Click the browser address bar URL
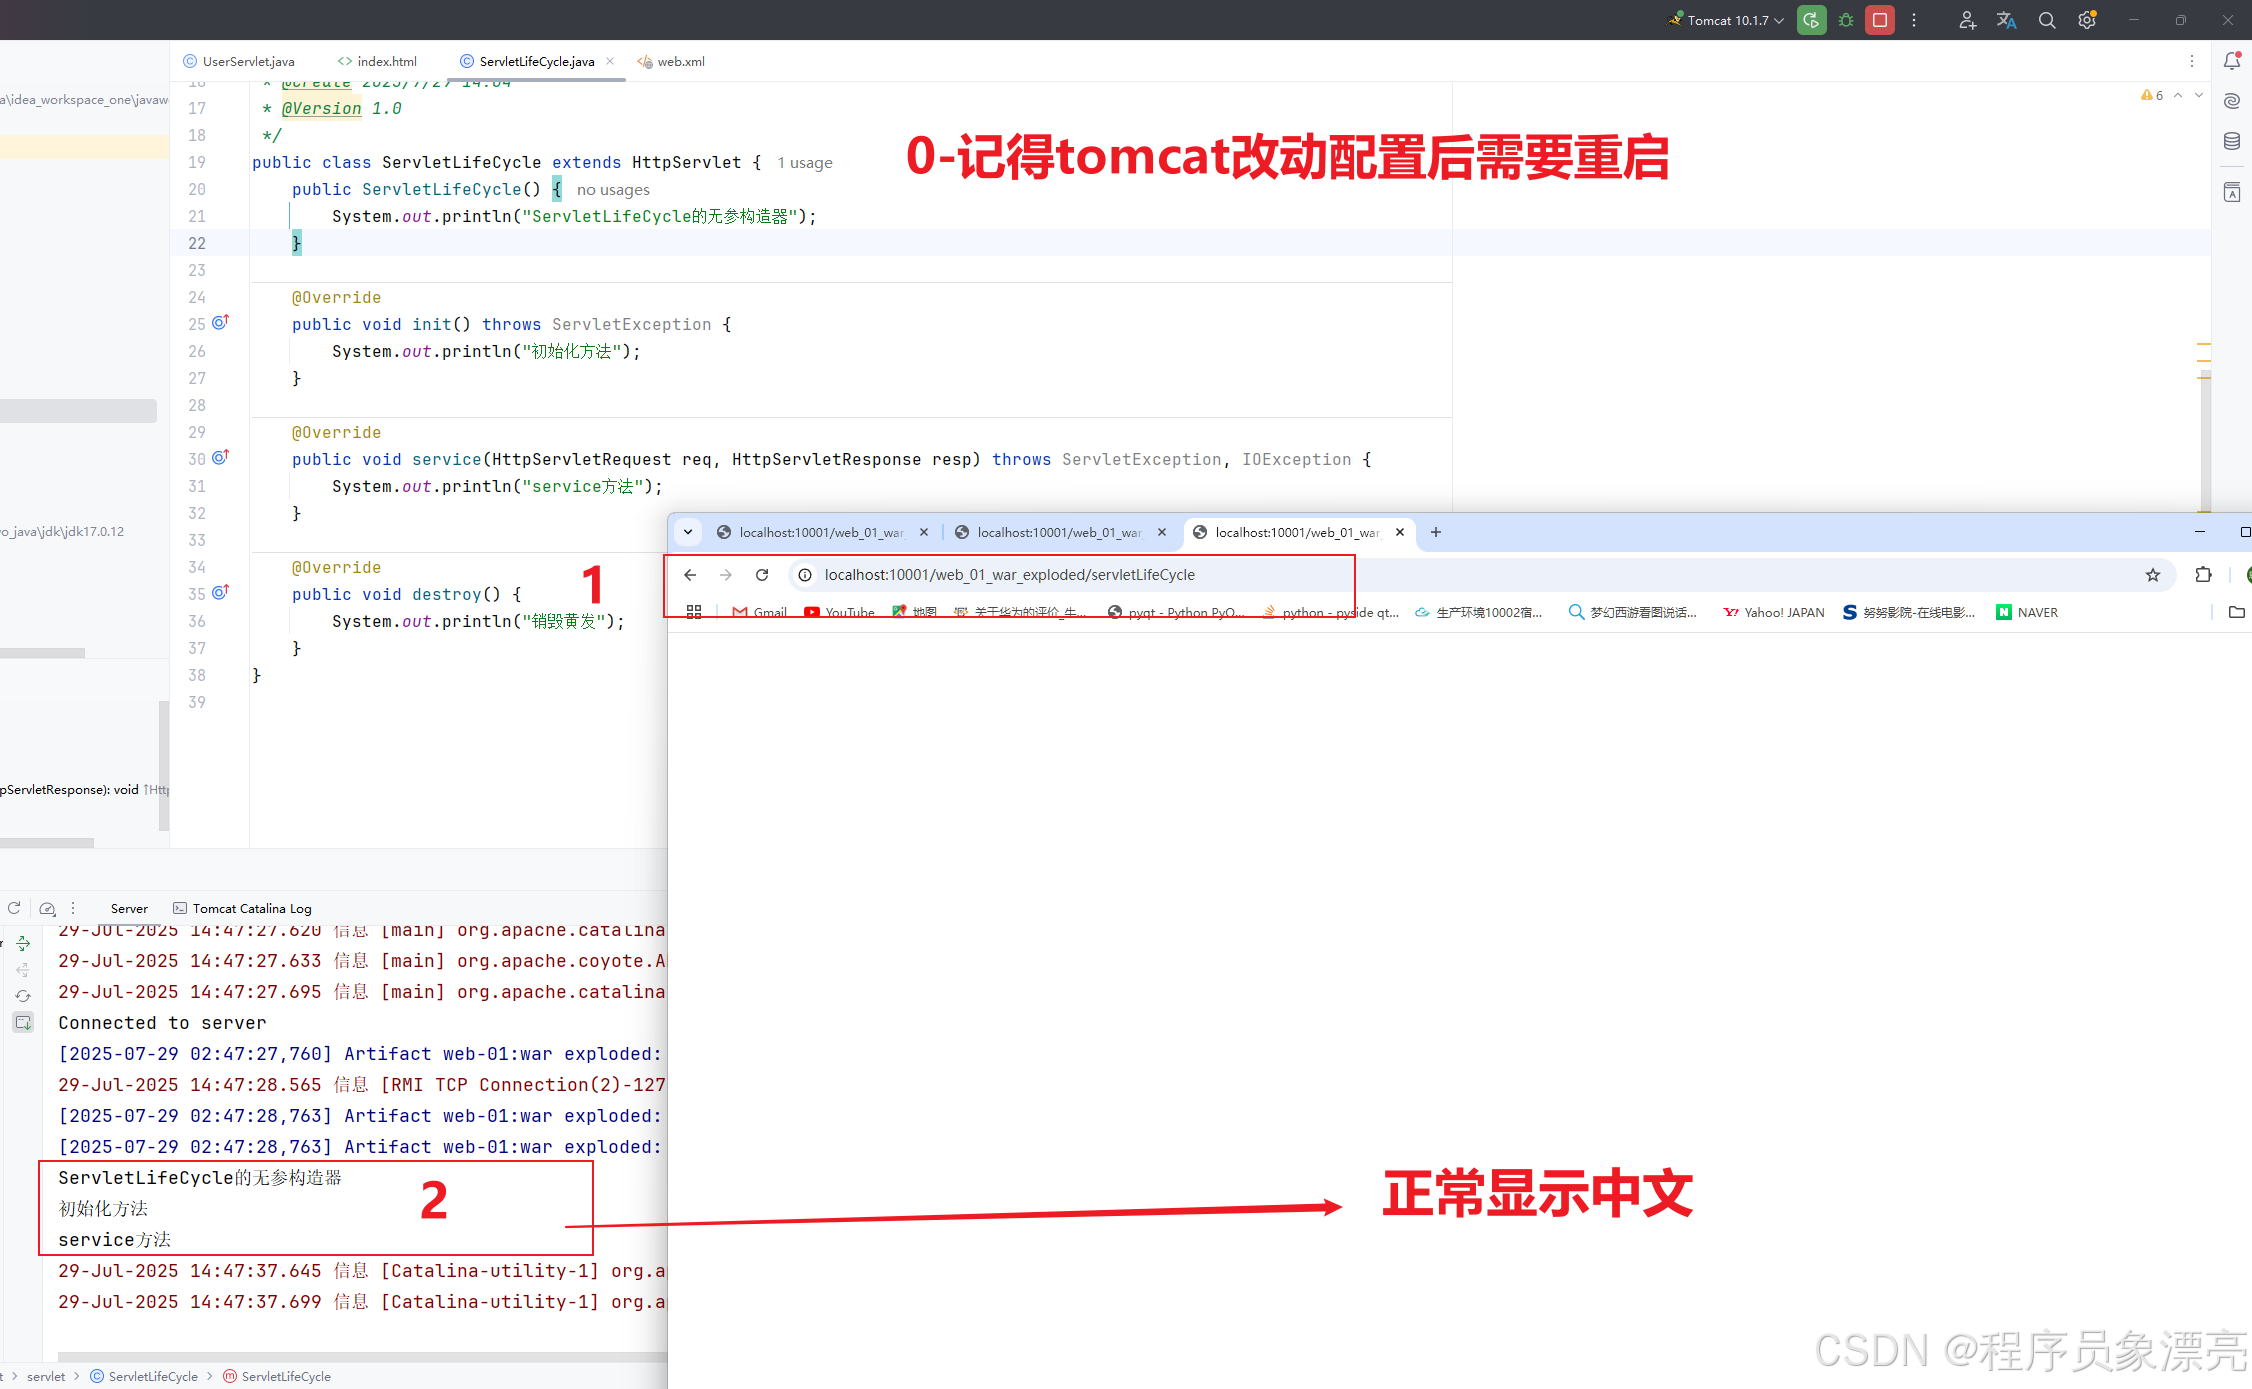The width and height of the screenshot is (2252, 1389). 1009,575
